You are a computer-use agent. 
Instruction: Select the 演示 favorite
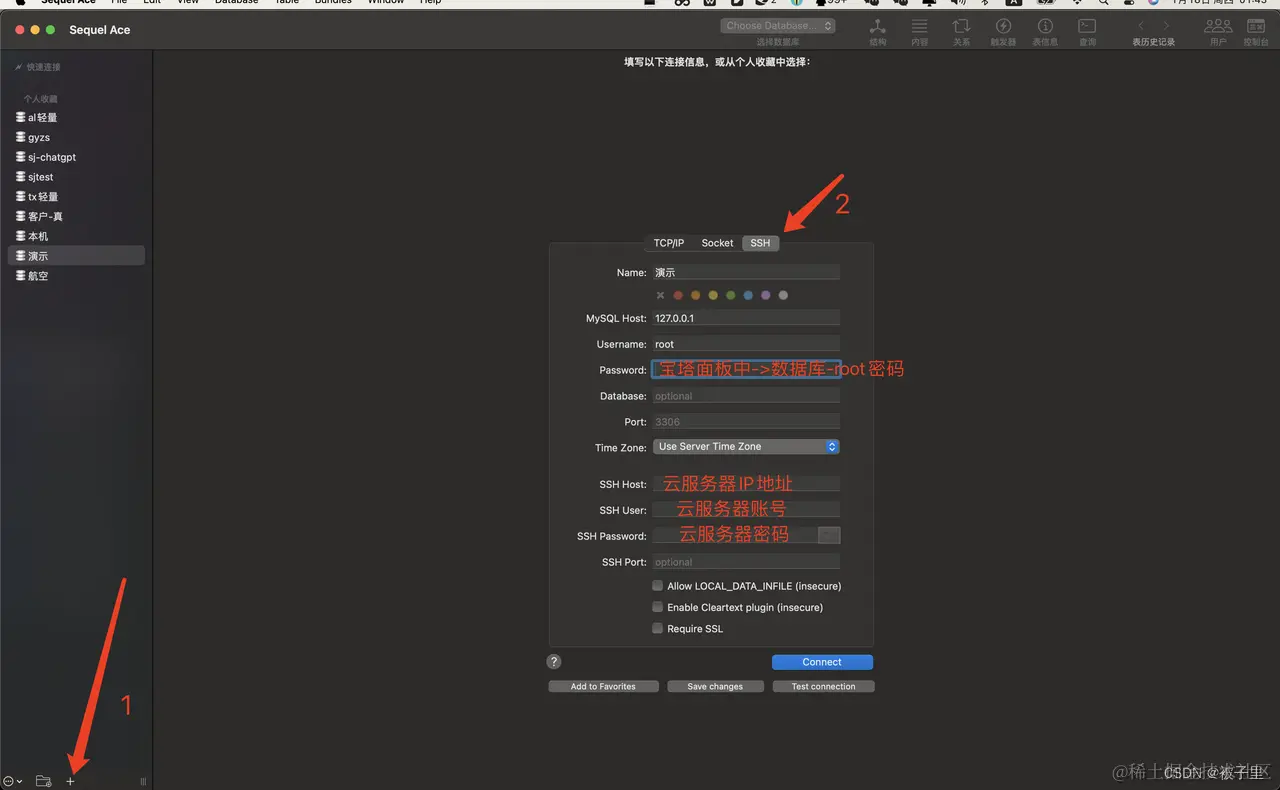pyautogui.click(x=76, y=256)
